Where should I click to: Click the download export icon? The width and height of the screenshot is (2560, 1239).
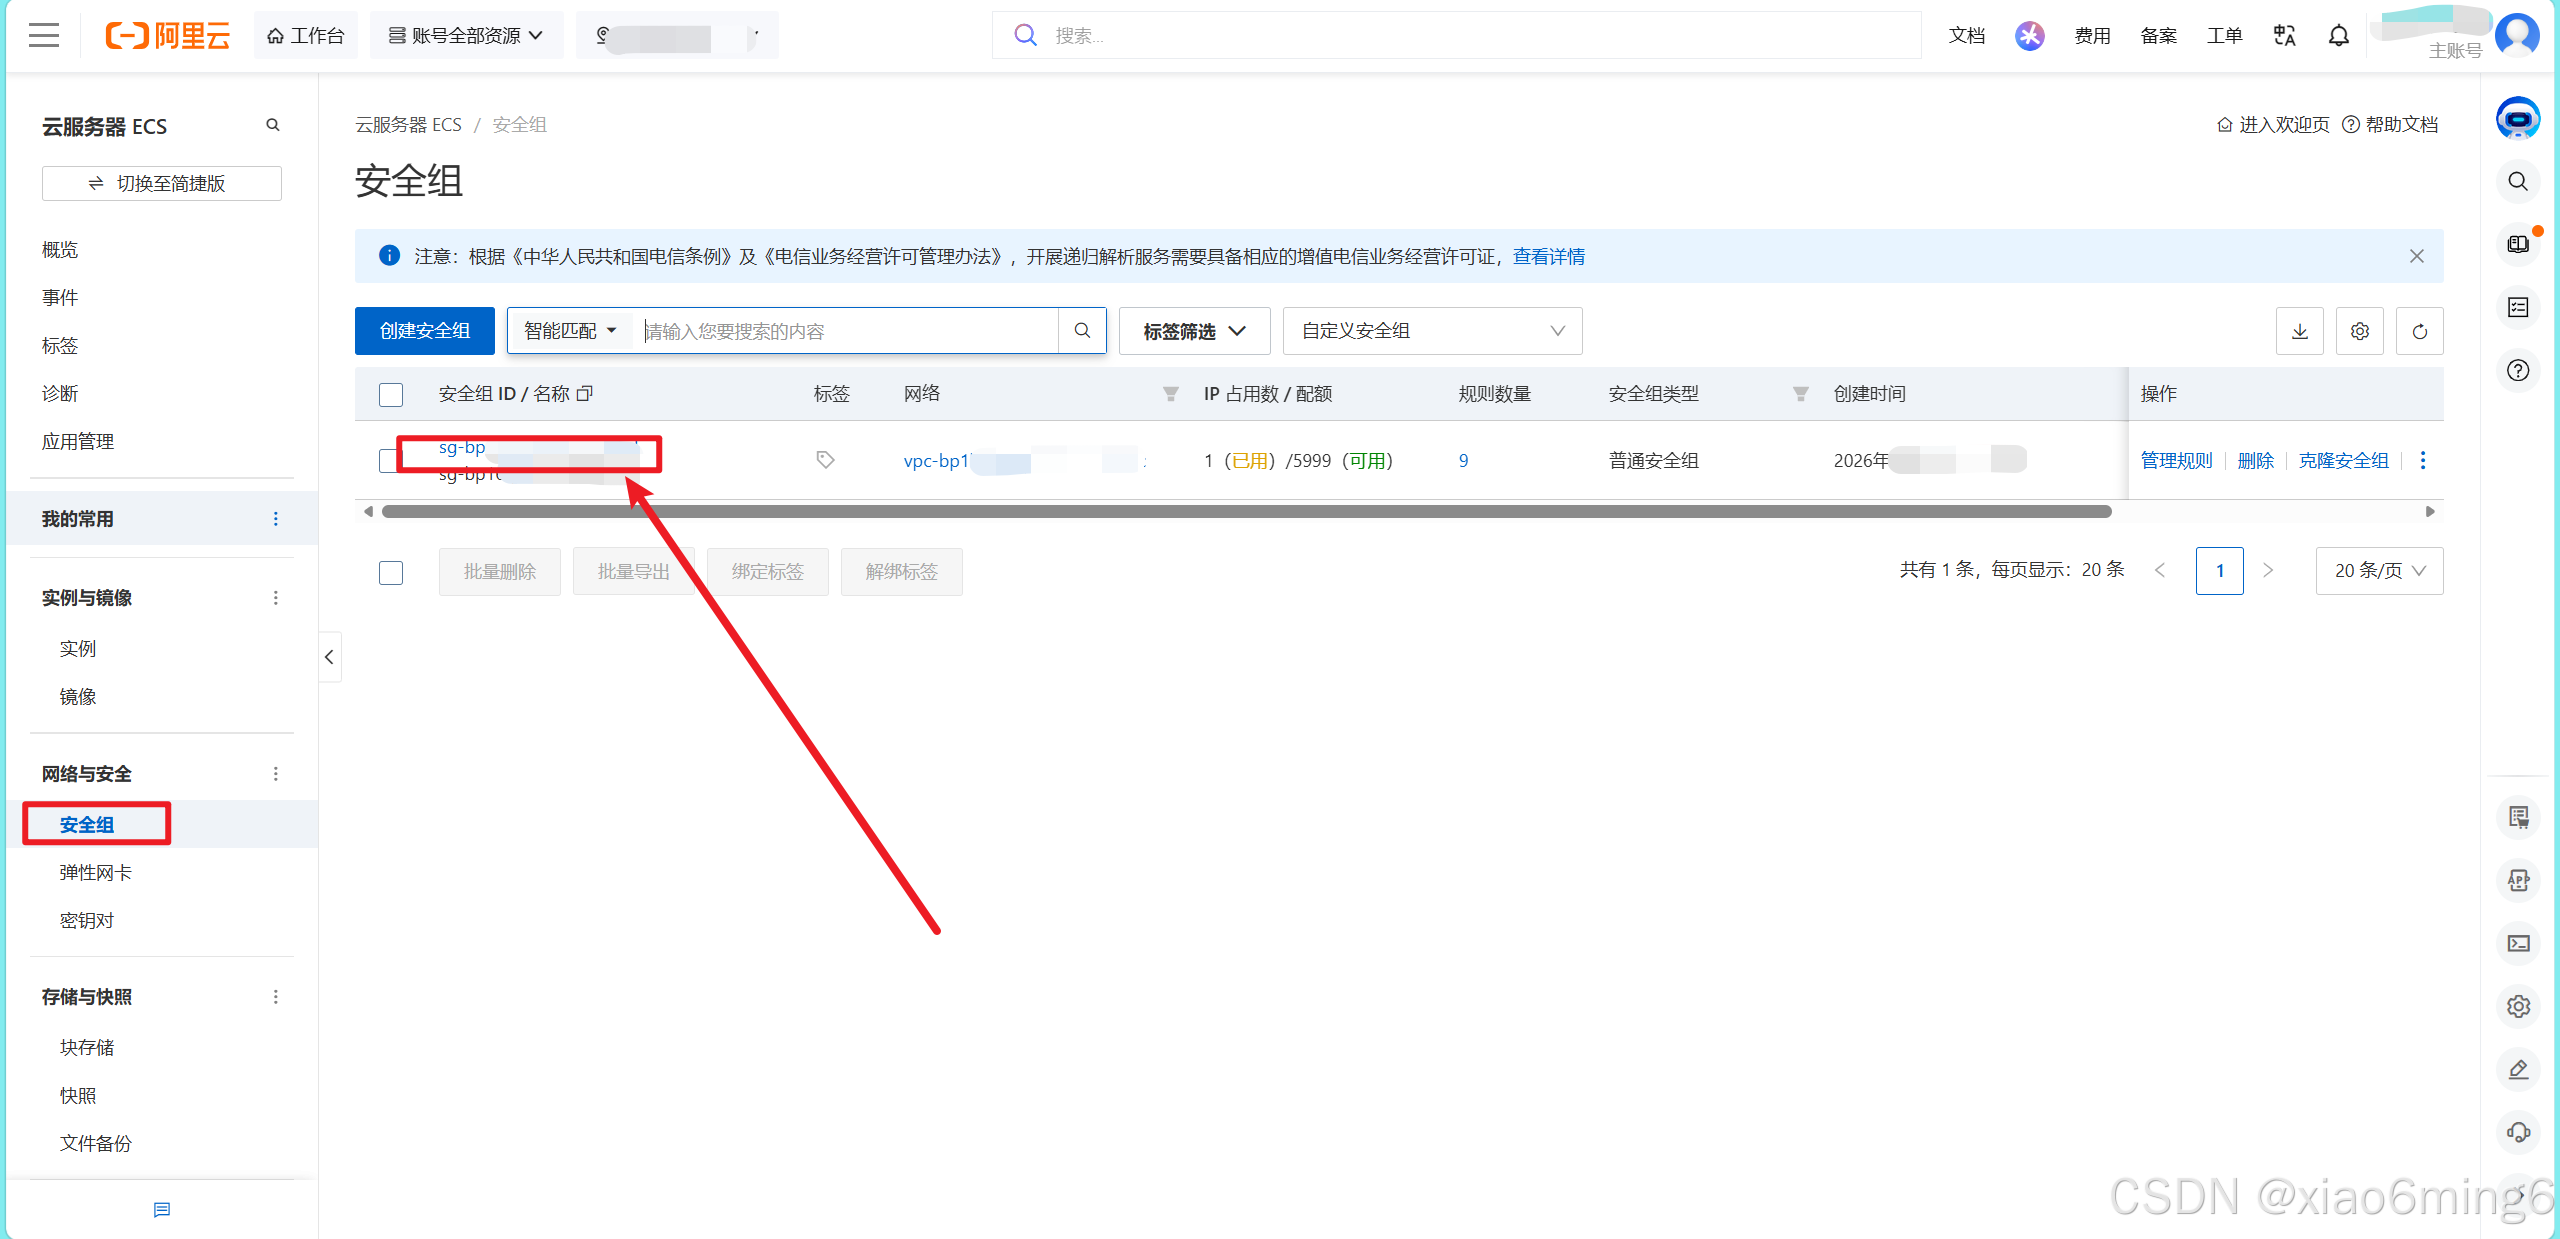click(x=2300, y=331)
